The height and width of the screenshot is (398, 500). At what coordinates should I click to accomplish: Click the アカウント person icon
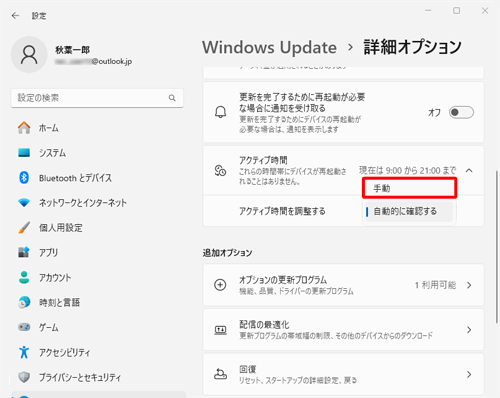tap(24, 277)
